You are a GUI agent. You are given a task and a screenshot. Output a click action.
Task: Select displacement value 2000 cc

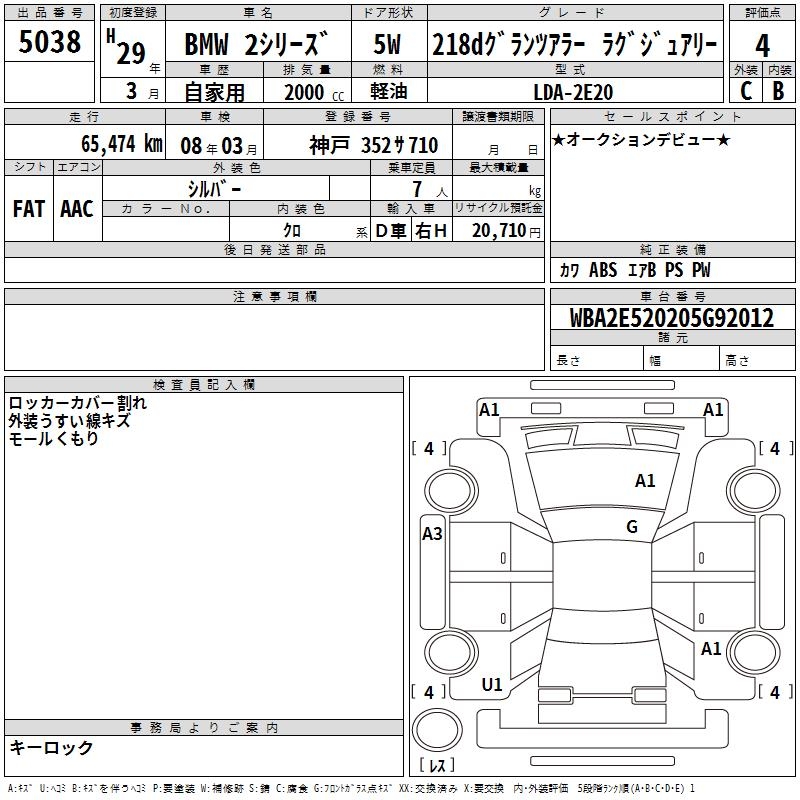(x=314, y=92)
